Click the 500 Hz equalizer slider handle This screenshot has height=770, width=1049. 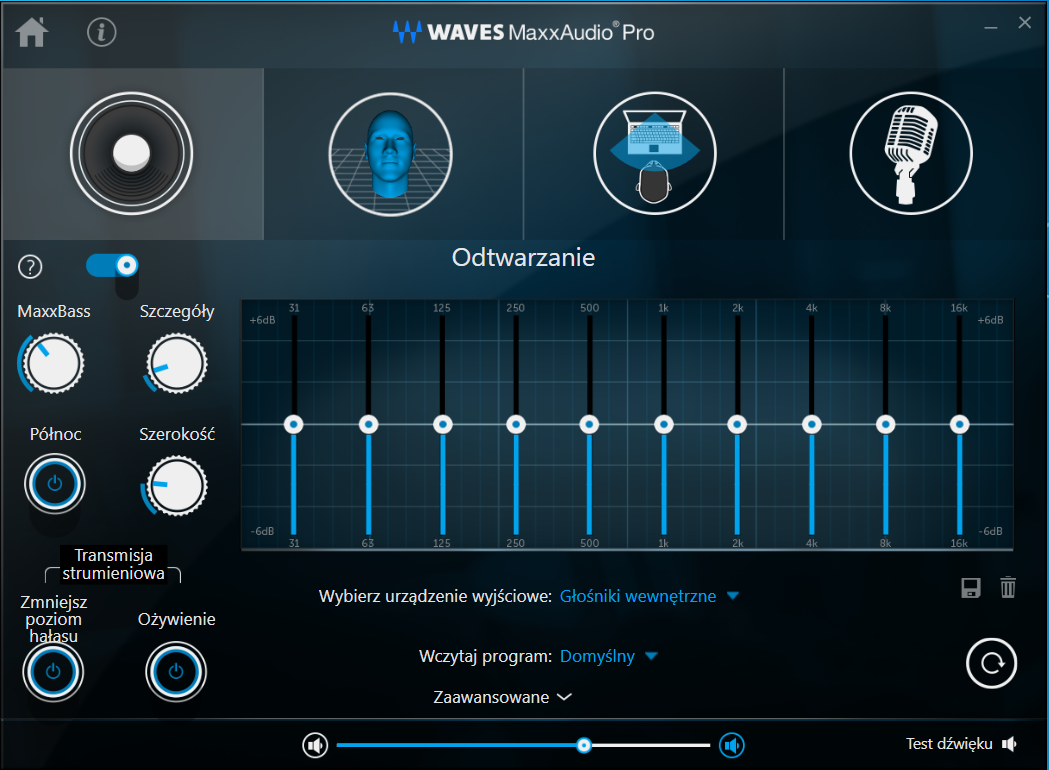589,424
